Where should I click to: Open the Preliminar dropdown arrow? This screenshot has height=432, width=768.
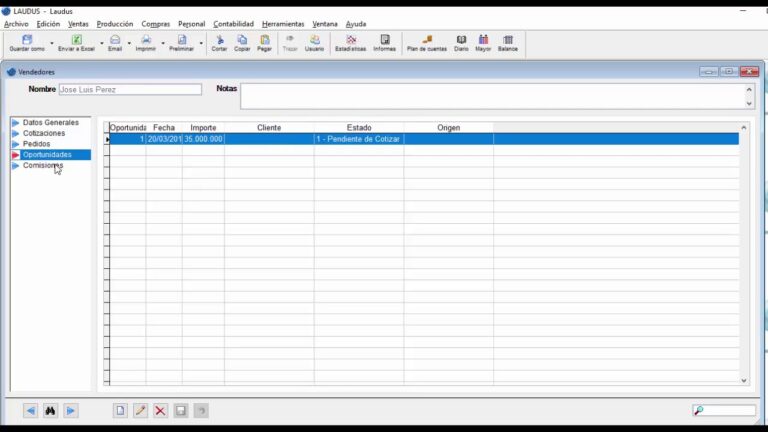(x=201, y=43)
